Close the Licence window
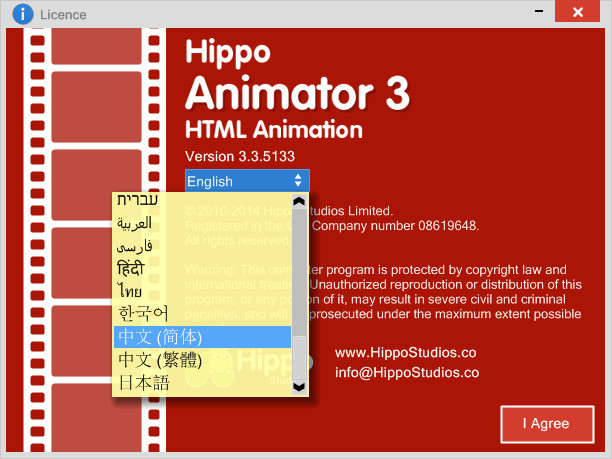Image resolution: width=612 pixels, height=459 pixels. (x=575, y=14)
